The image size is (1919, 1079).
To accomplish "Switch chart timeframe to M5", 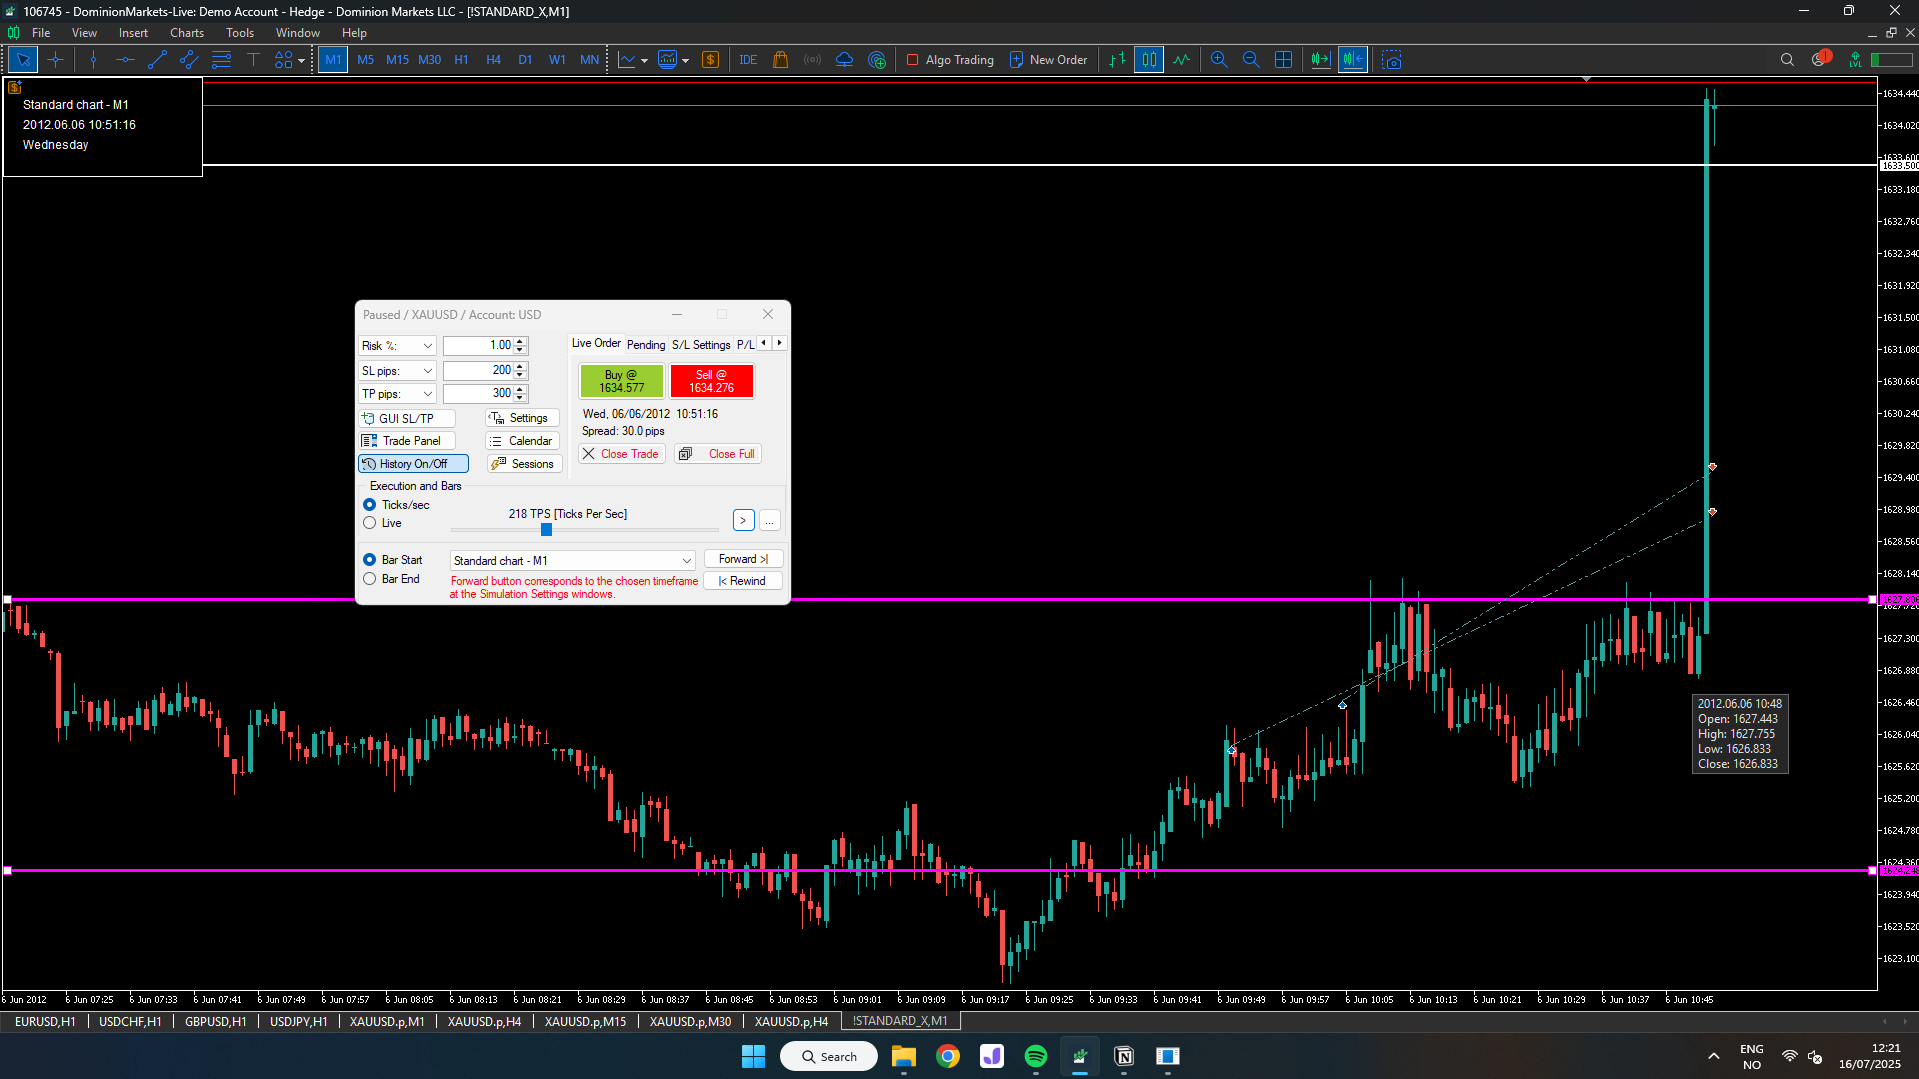I will coord(365,60).
